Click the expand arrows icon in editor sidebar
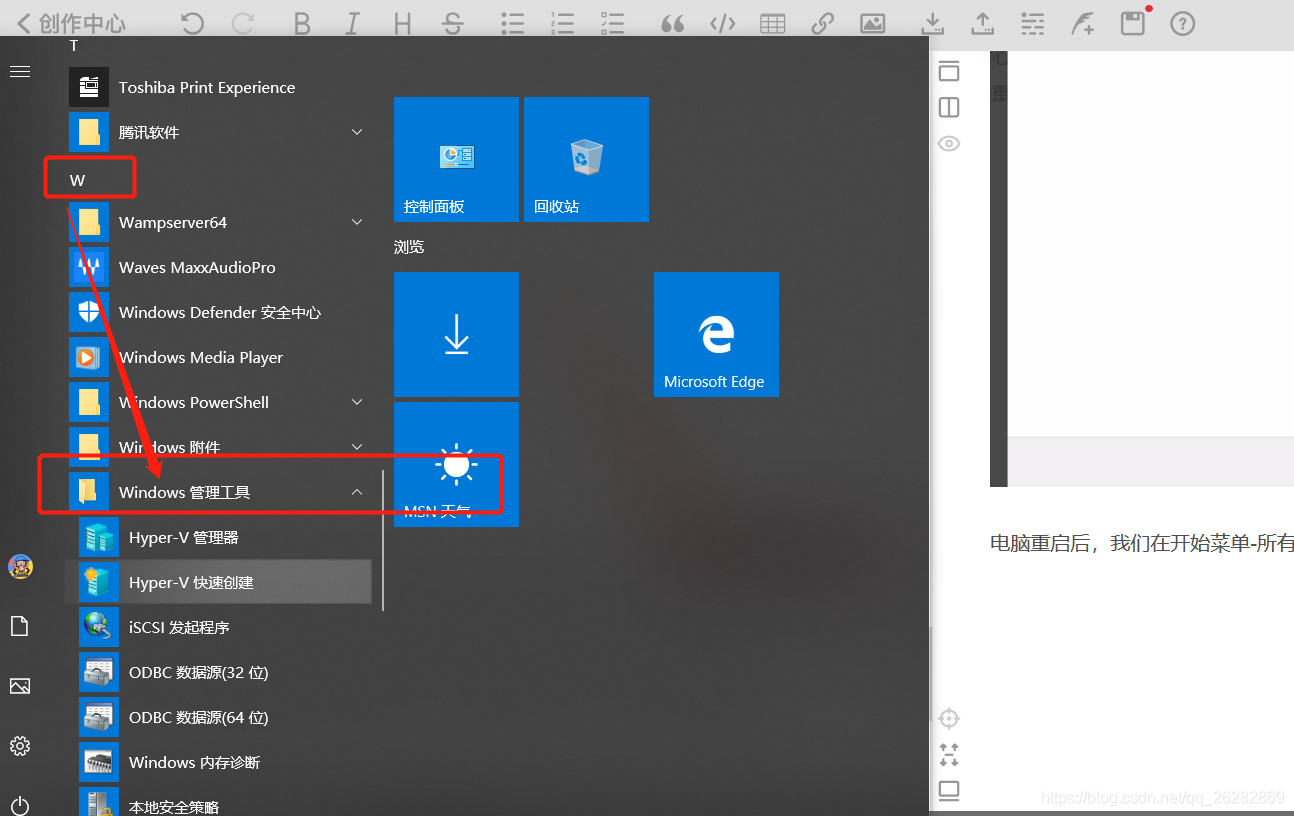 (949, 754)
